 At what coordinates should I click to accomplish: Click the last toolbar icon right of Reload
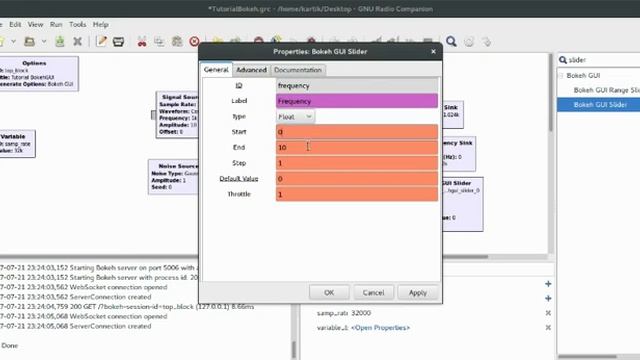pyautogui.click(x=486, y=42)
